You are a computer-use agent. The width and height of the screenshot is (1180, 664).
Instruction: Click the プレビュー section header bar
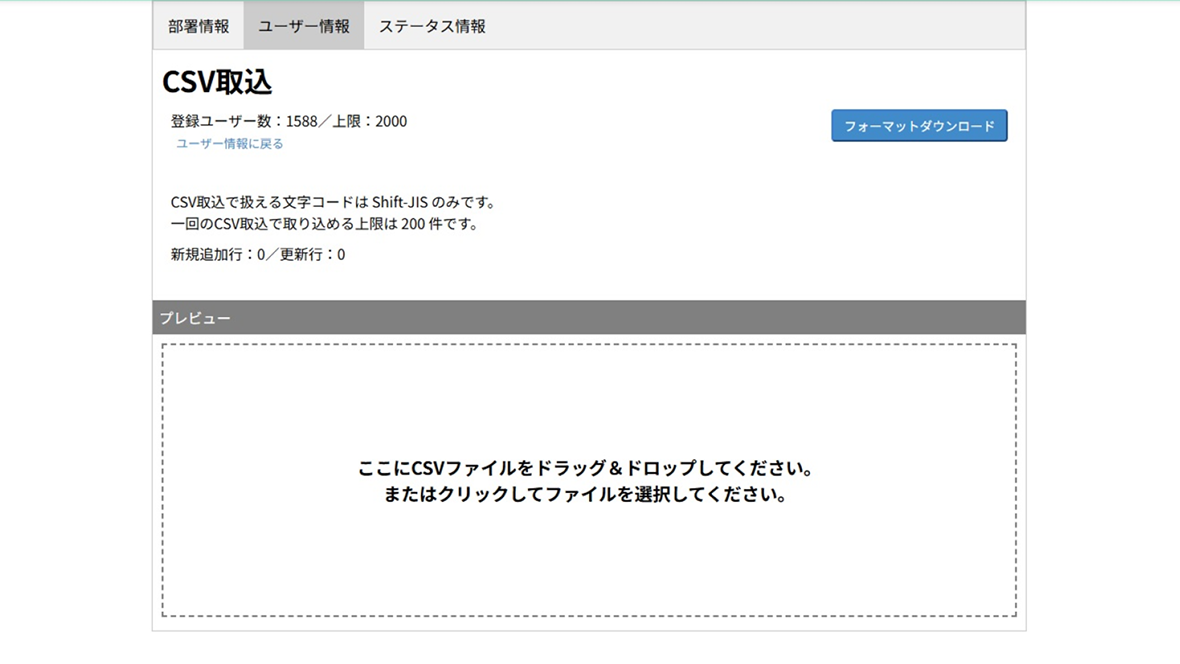tap(588, 318)
